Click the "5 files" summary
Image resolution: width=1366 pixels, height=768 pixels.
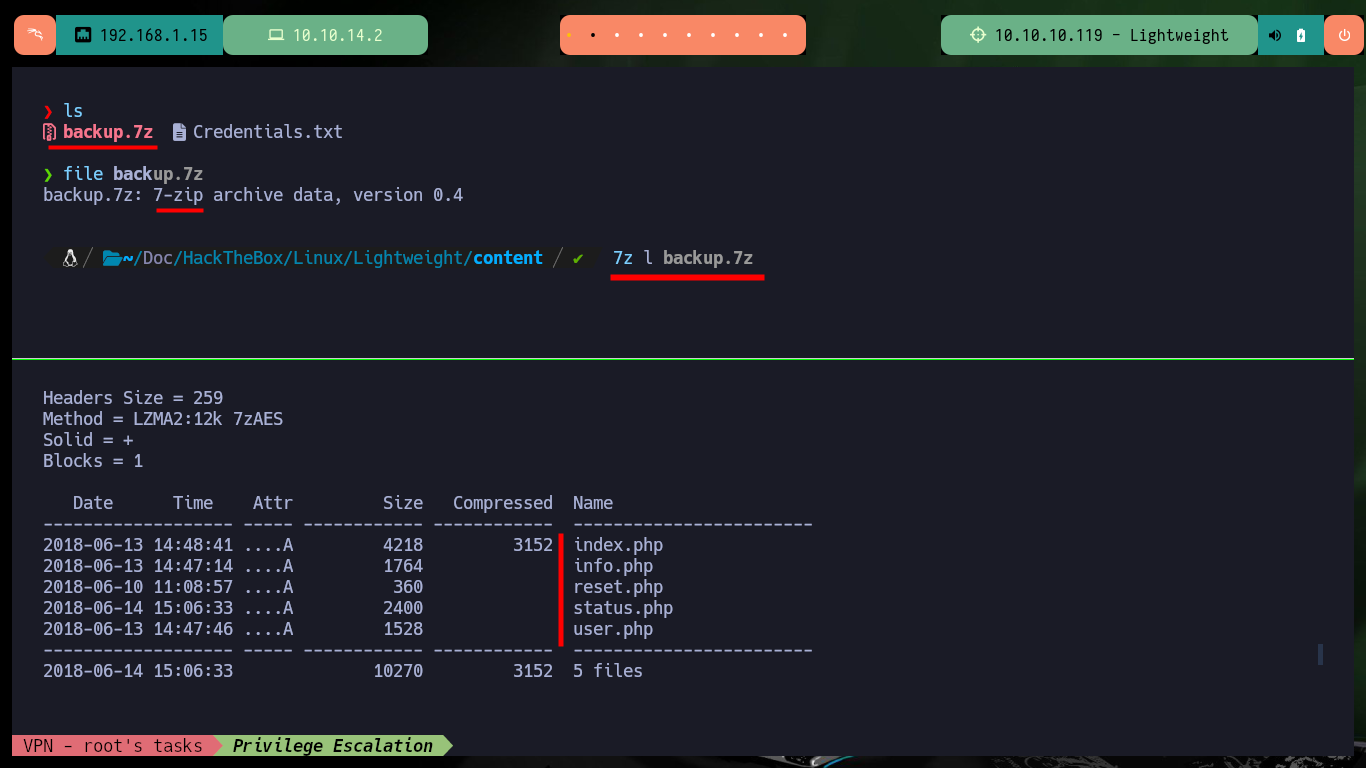point(608,671)
